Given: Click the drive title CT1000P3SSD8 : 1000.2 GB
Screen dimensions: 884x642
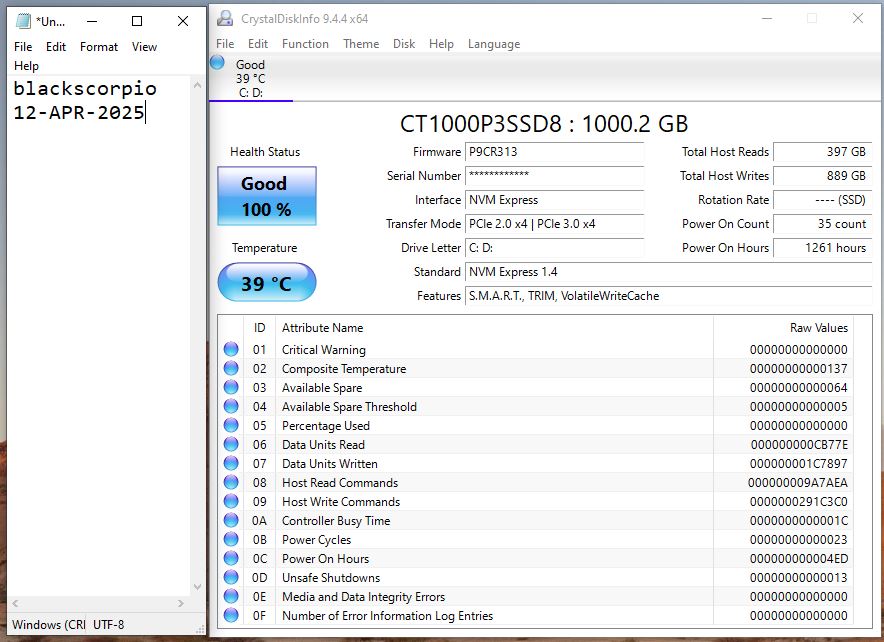Looking at the screenshot, I should [x=544, y=124].
